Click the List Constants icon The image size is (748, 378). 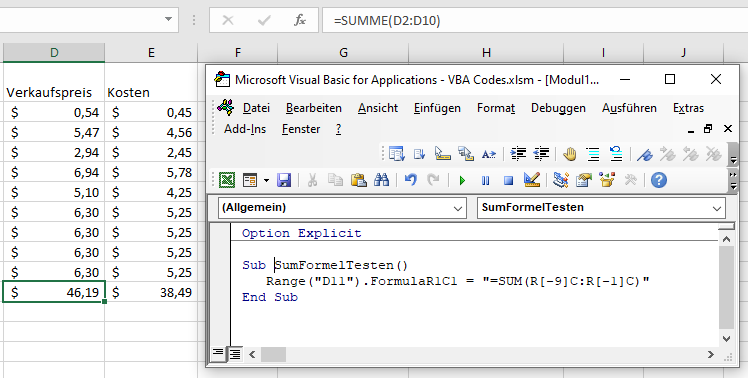point(419,154)
